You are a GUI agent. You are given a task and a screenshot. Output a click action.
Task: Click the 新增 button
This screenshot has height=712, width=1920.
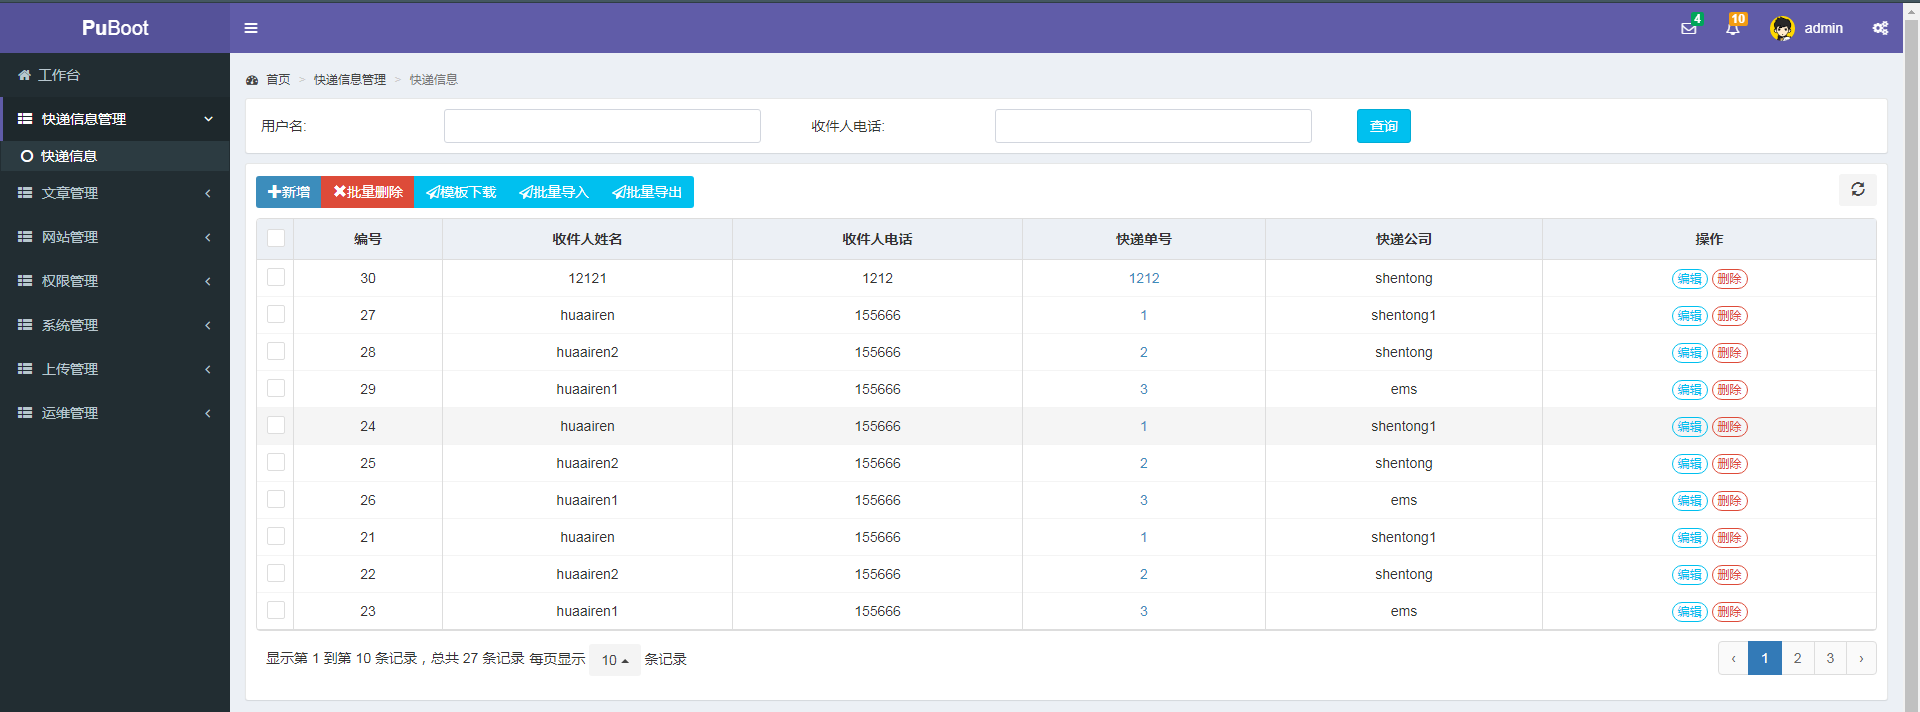click(289, 192)
